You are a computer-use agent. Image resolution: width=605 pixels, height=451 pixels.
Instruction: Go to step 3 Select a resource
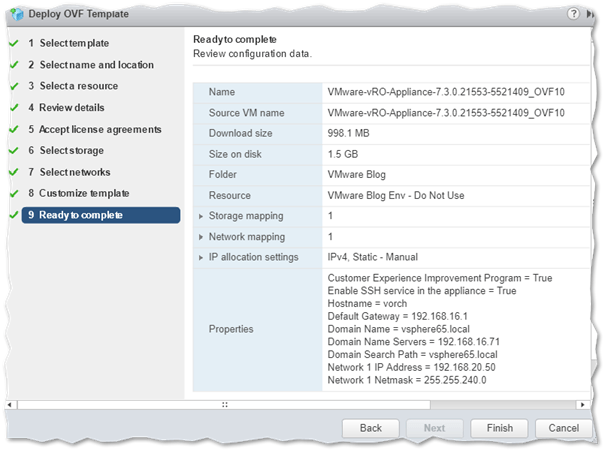tap(73, 86)
